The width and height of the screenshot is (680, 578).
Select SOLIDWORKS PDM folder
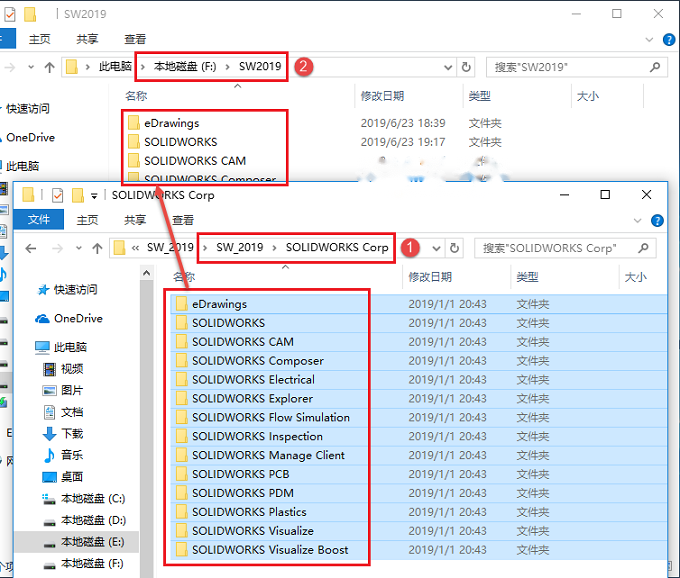pos(242,493)
